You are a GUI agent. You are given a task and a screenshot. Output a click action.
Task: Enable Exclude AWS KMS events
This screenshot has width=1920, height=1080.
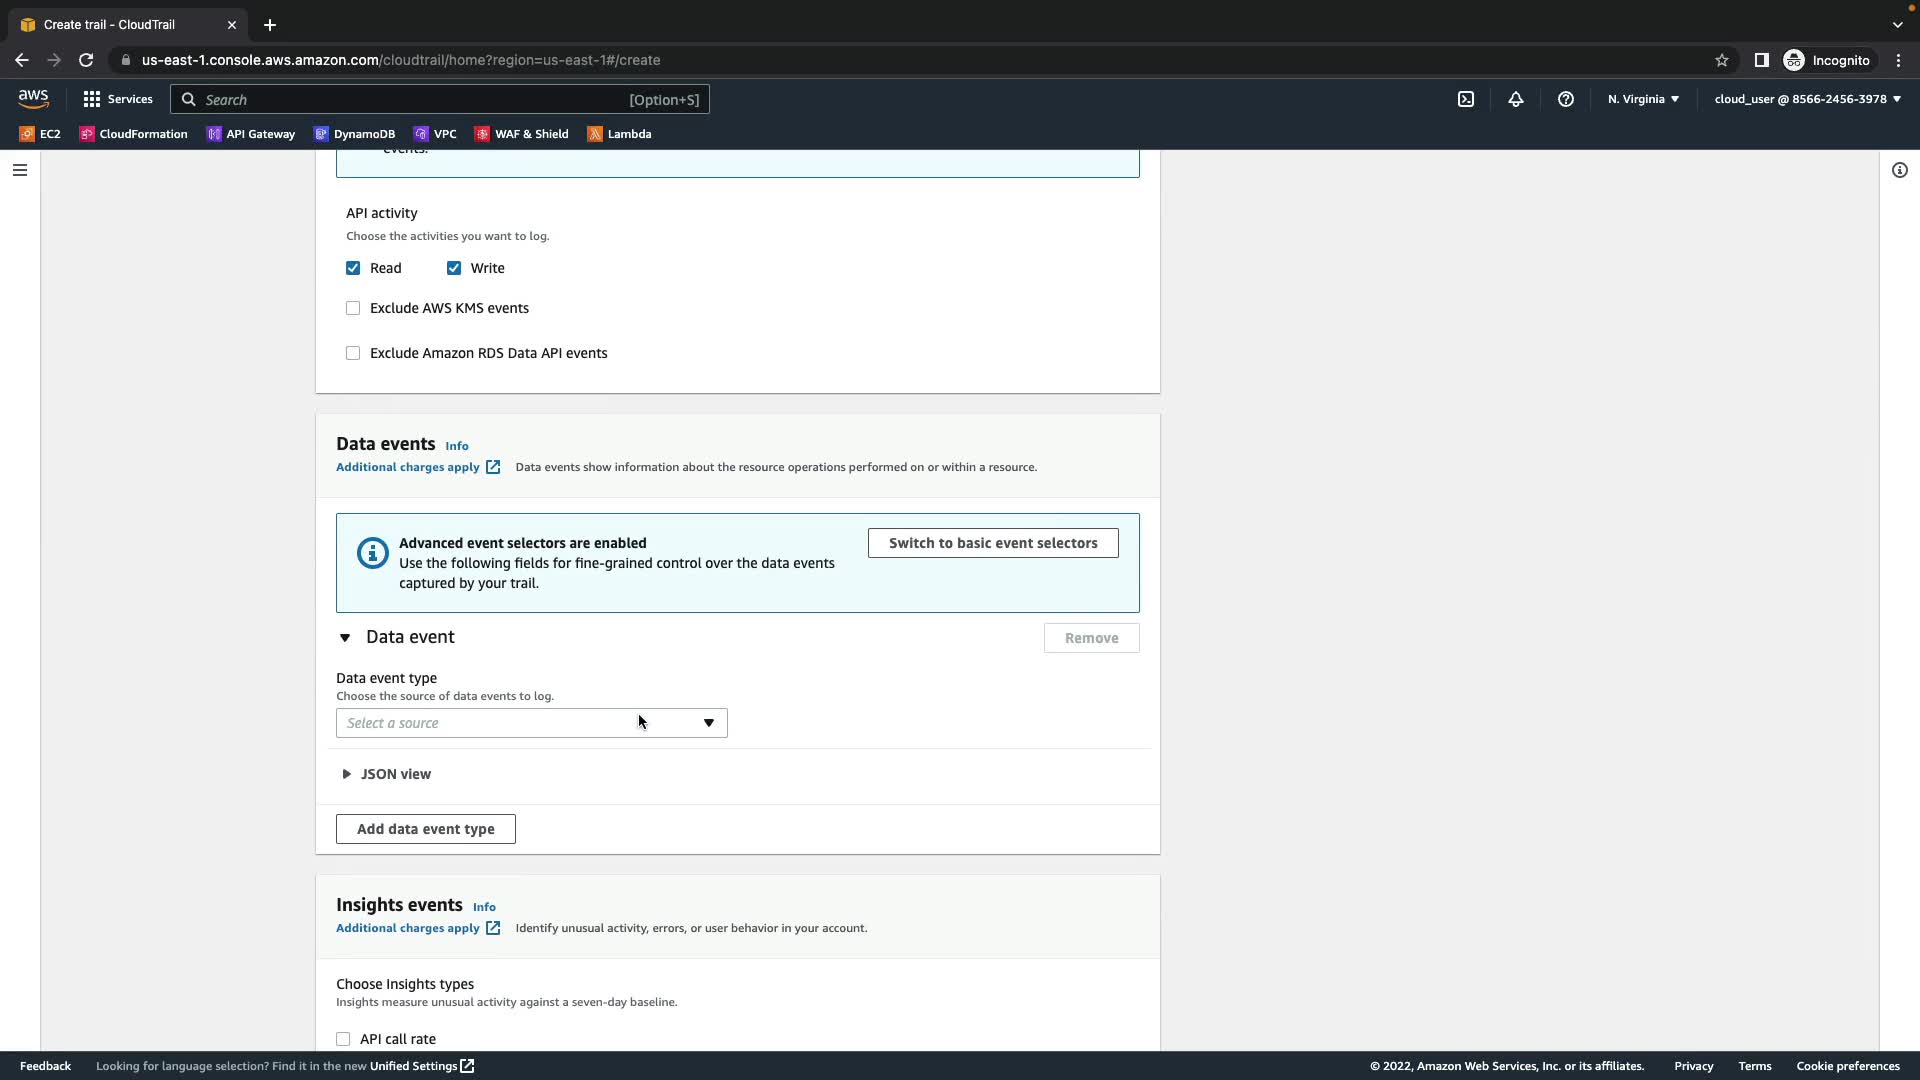tap(353, 308)
